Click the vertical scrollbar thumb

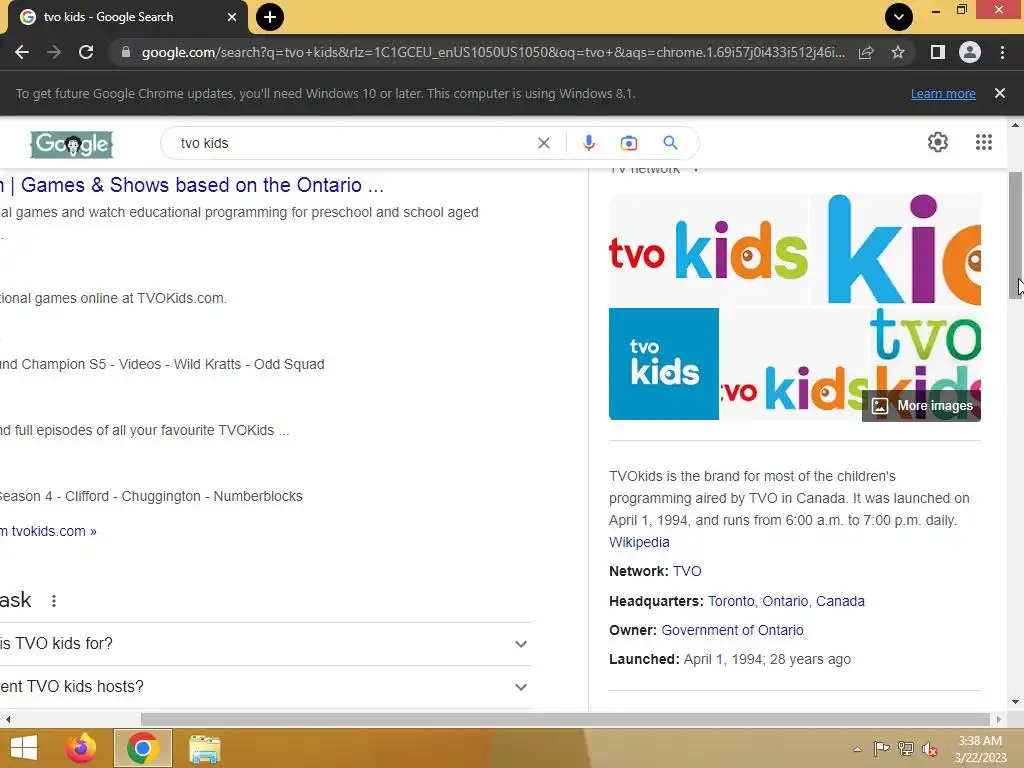1015,235
